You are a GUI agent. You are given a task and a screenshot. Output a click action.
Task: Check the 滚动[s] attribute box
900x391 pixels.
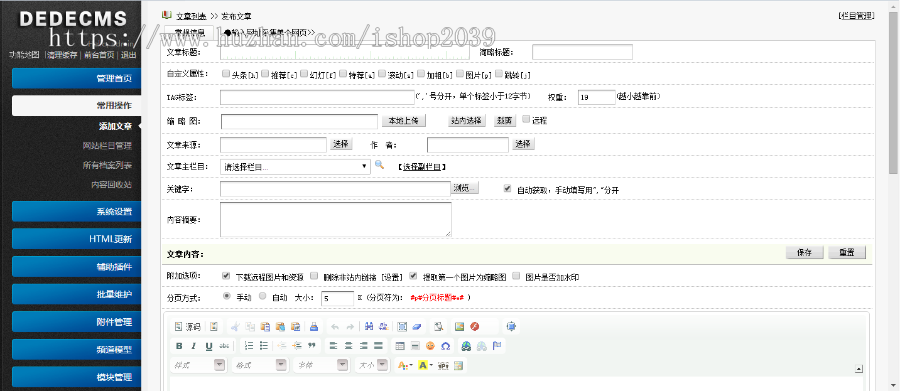(x=382, y=73)
